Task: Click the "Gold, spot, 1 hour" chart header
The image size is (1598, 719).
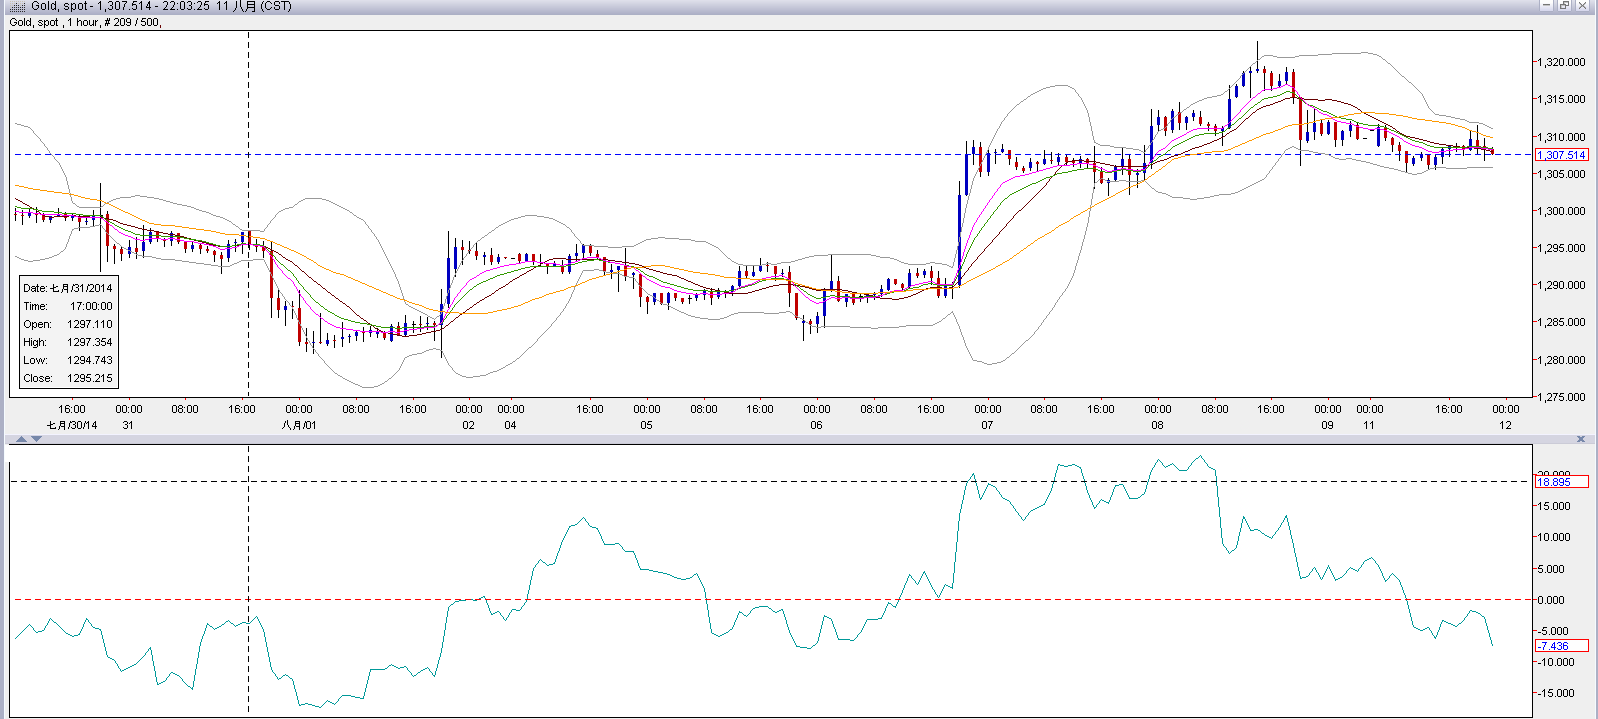Action: (x=85, y=22)
